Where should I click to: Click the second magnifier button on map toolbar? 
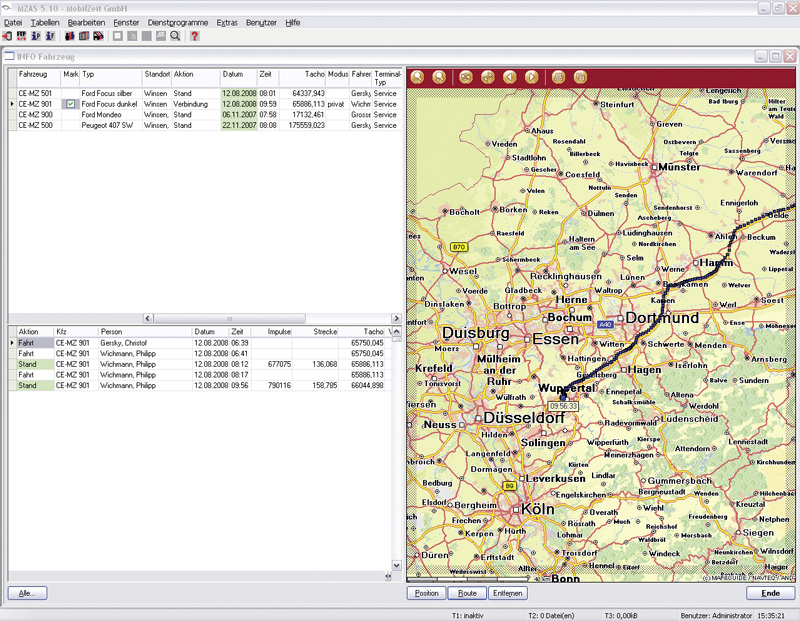(x=439, y=77)
